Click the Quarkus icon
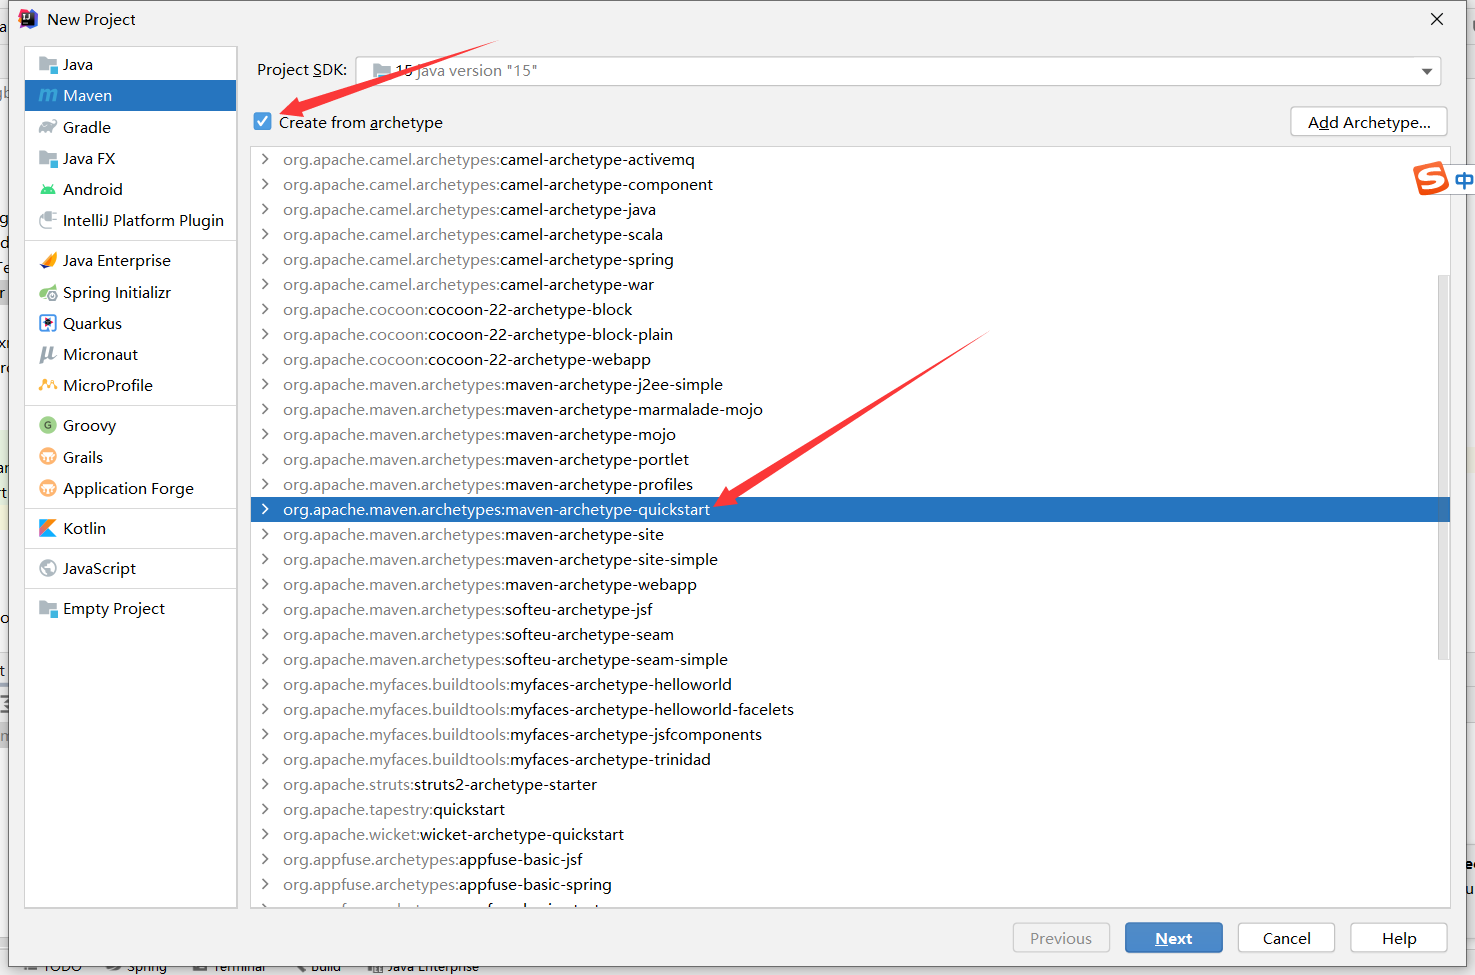1475x975 pixels. 48,323
